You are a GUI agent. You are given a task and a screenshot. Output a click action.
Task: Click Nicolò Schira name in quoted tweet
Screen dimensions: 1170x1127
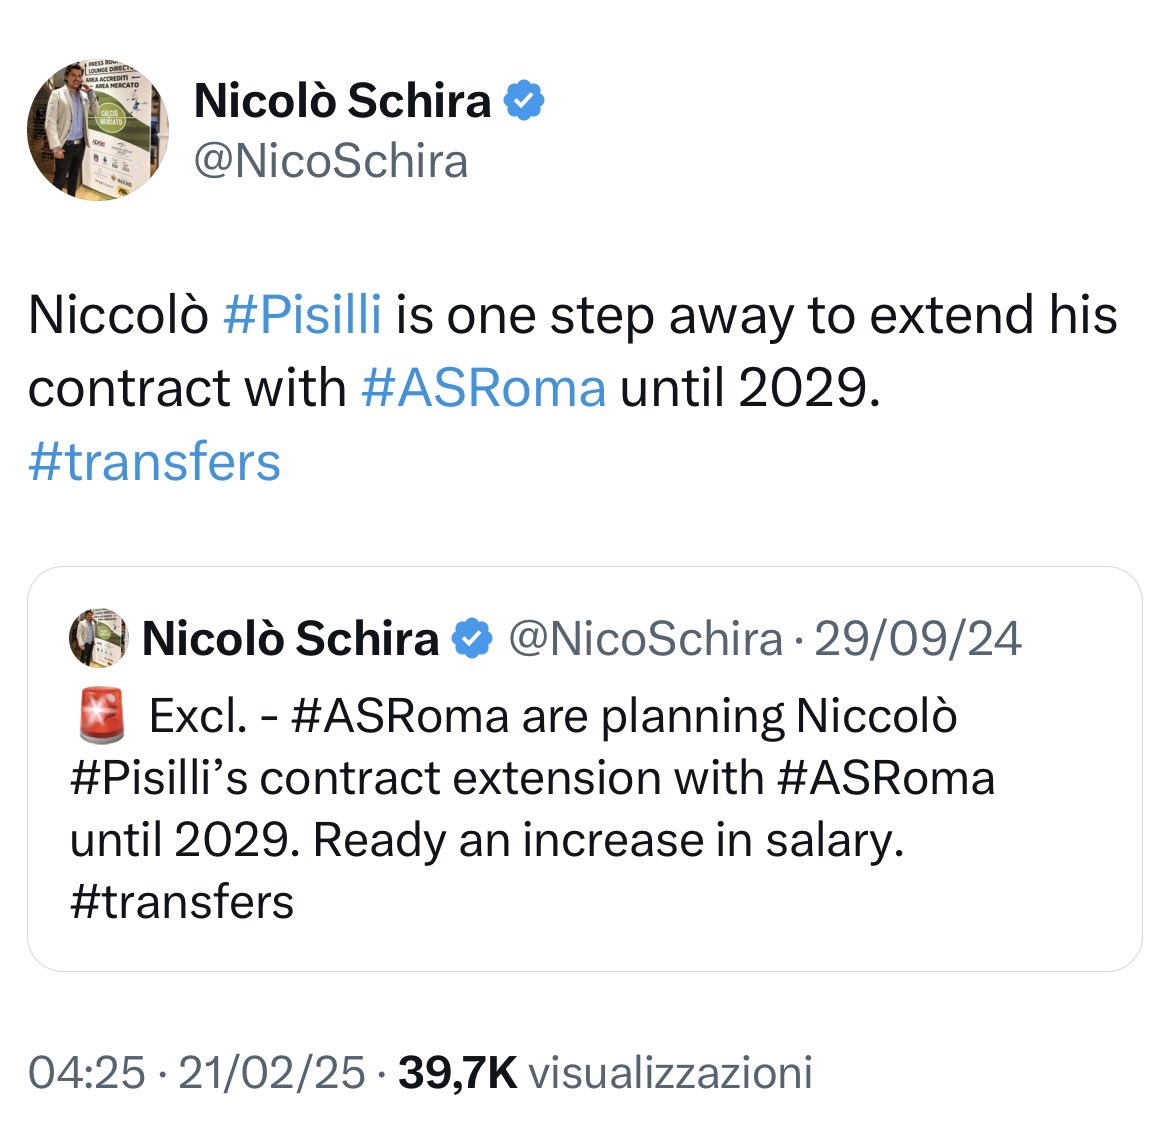point(290,639)
